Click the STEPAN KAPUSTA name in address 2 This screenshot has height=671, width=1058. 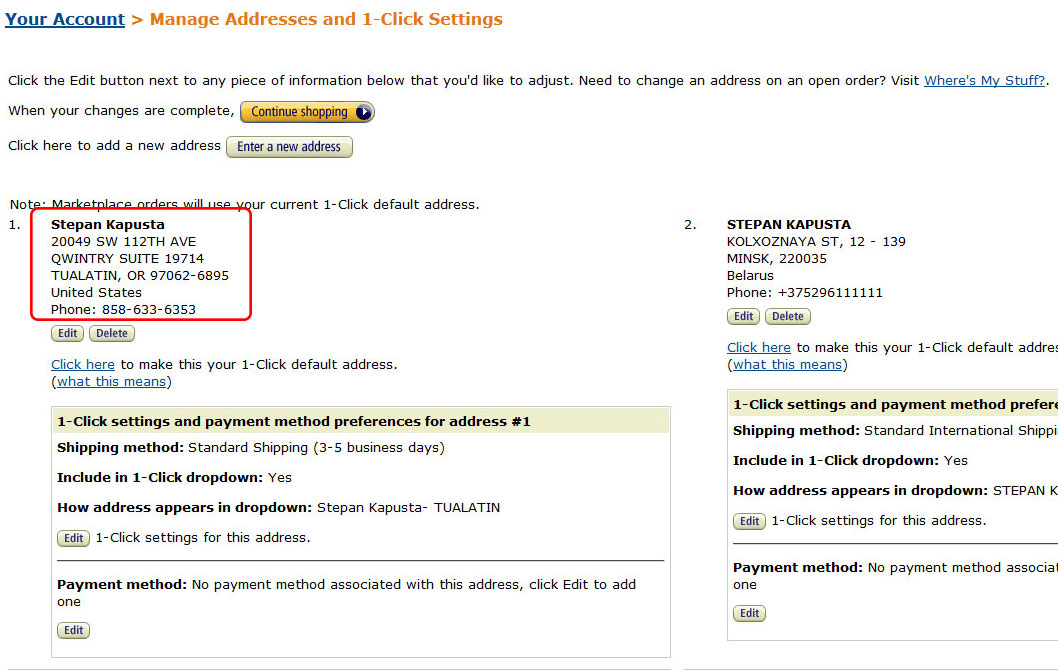coord(789,225)
